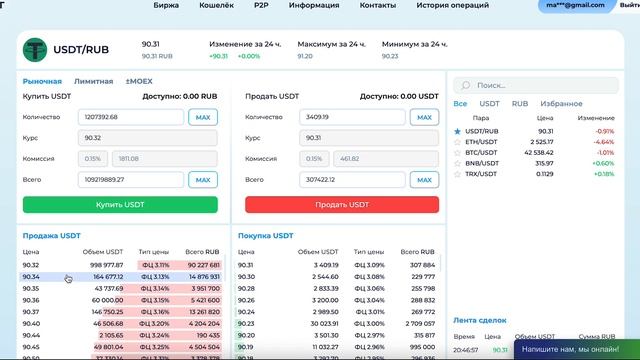
Task: Click the buy Курс field 90.32
Action: coord(148,138)
